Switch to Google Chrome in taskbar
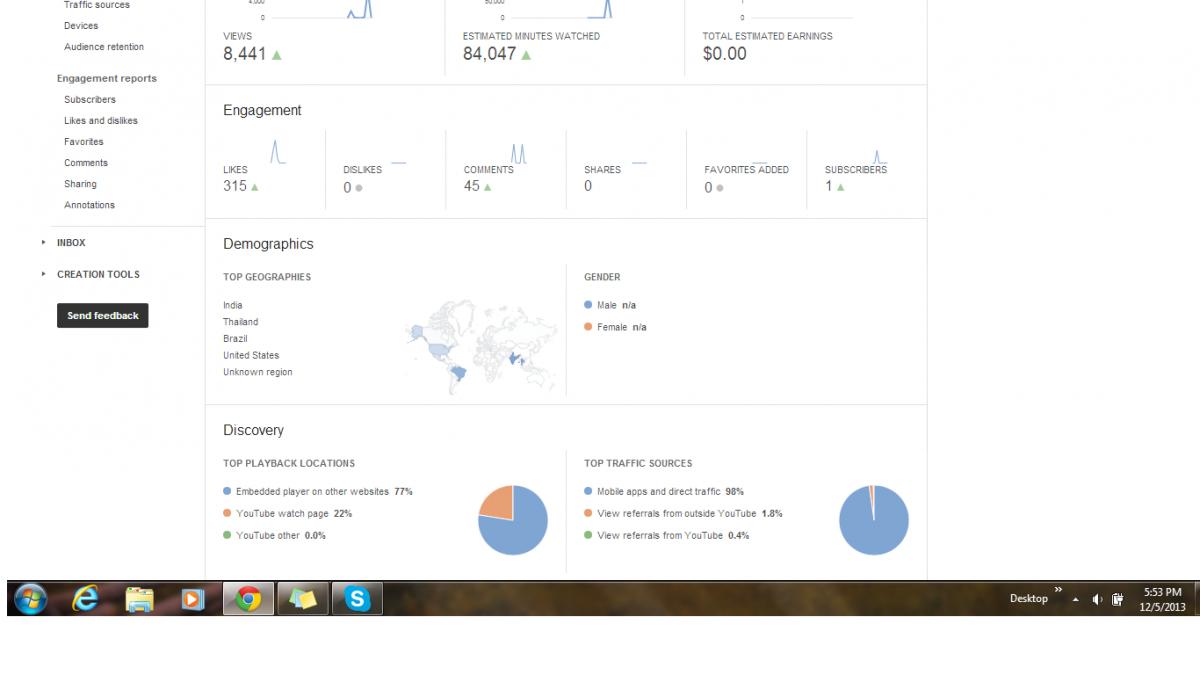Viewport: 1200px width, 675px height. tap(248, 598)
